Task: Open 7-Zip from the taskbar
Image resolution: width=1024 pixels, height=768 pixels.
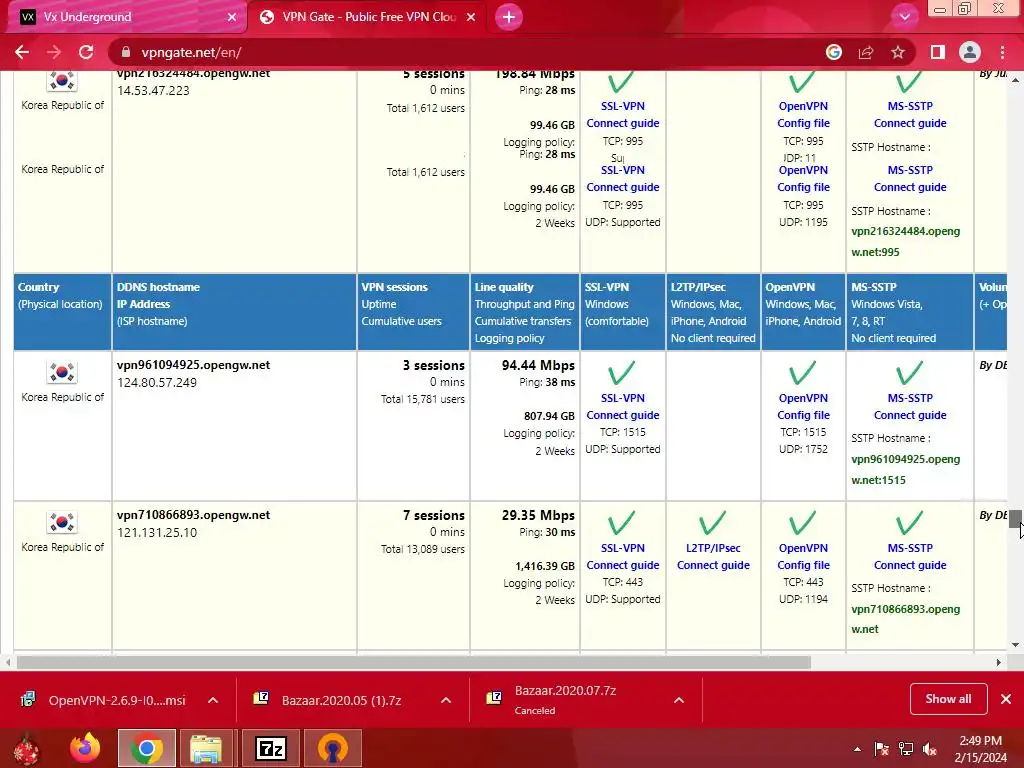Action: [x=271, y=748]
